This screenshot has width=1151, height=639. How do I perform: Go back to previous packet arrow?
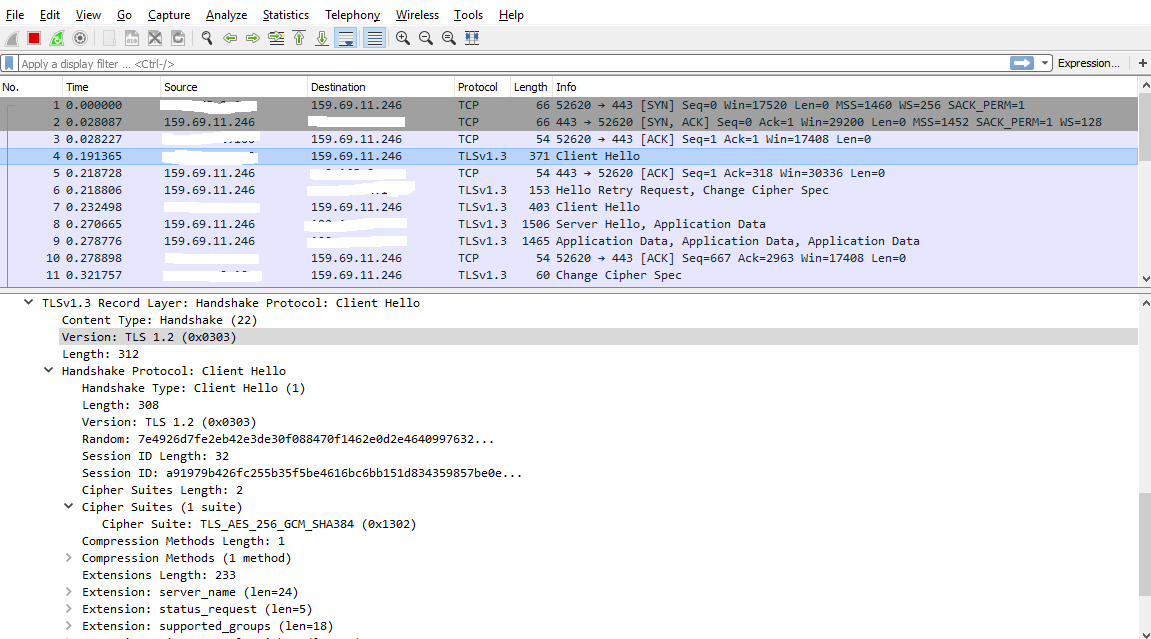[x=230, y=38]
